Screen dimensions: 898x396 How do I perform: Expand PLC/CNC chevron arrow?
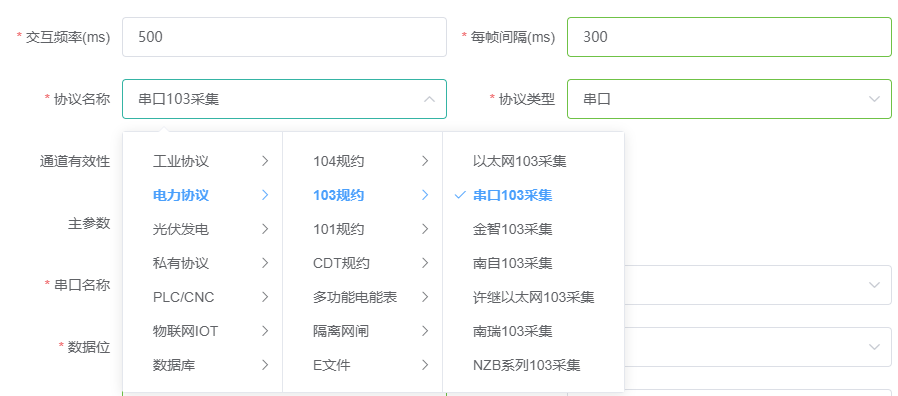265,297
